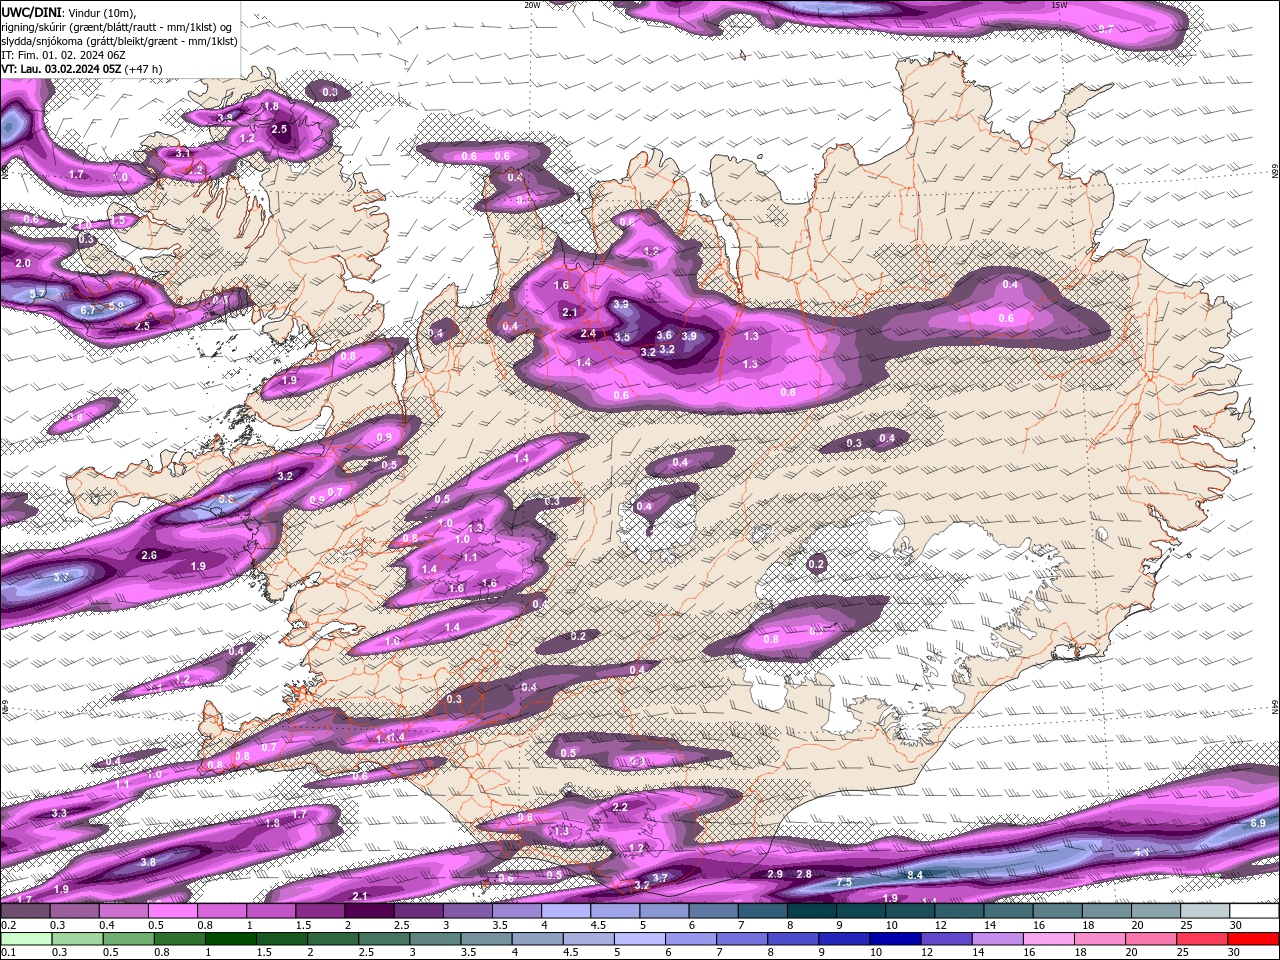Select the deep navy blue swatch starting at 10 in the lower legend
This screenshot has height=960, width=1280.
pos(896,939)
